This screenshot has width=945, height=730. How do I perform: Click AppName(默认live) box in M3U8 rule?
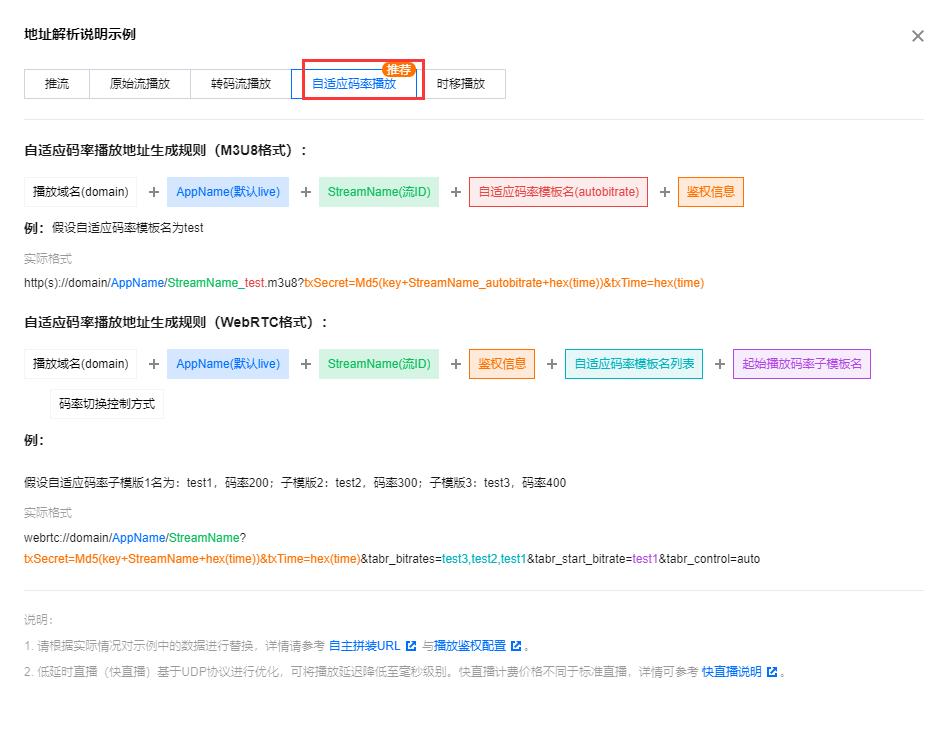[228, 192]
